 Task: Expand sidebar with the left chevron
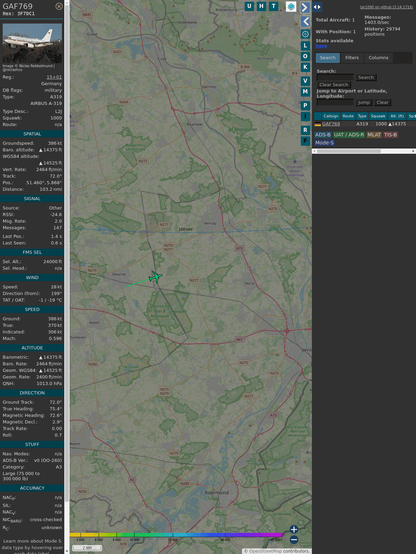pos(305,22)
